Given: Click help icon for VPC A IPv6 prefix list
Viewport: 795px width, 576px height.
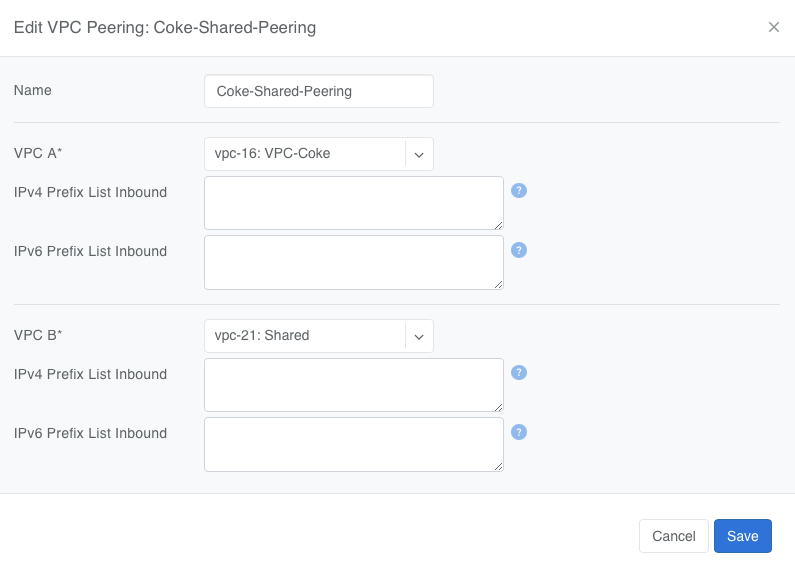Looking at the screenshot, I should pos(519,250).
